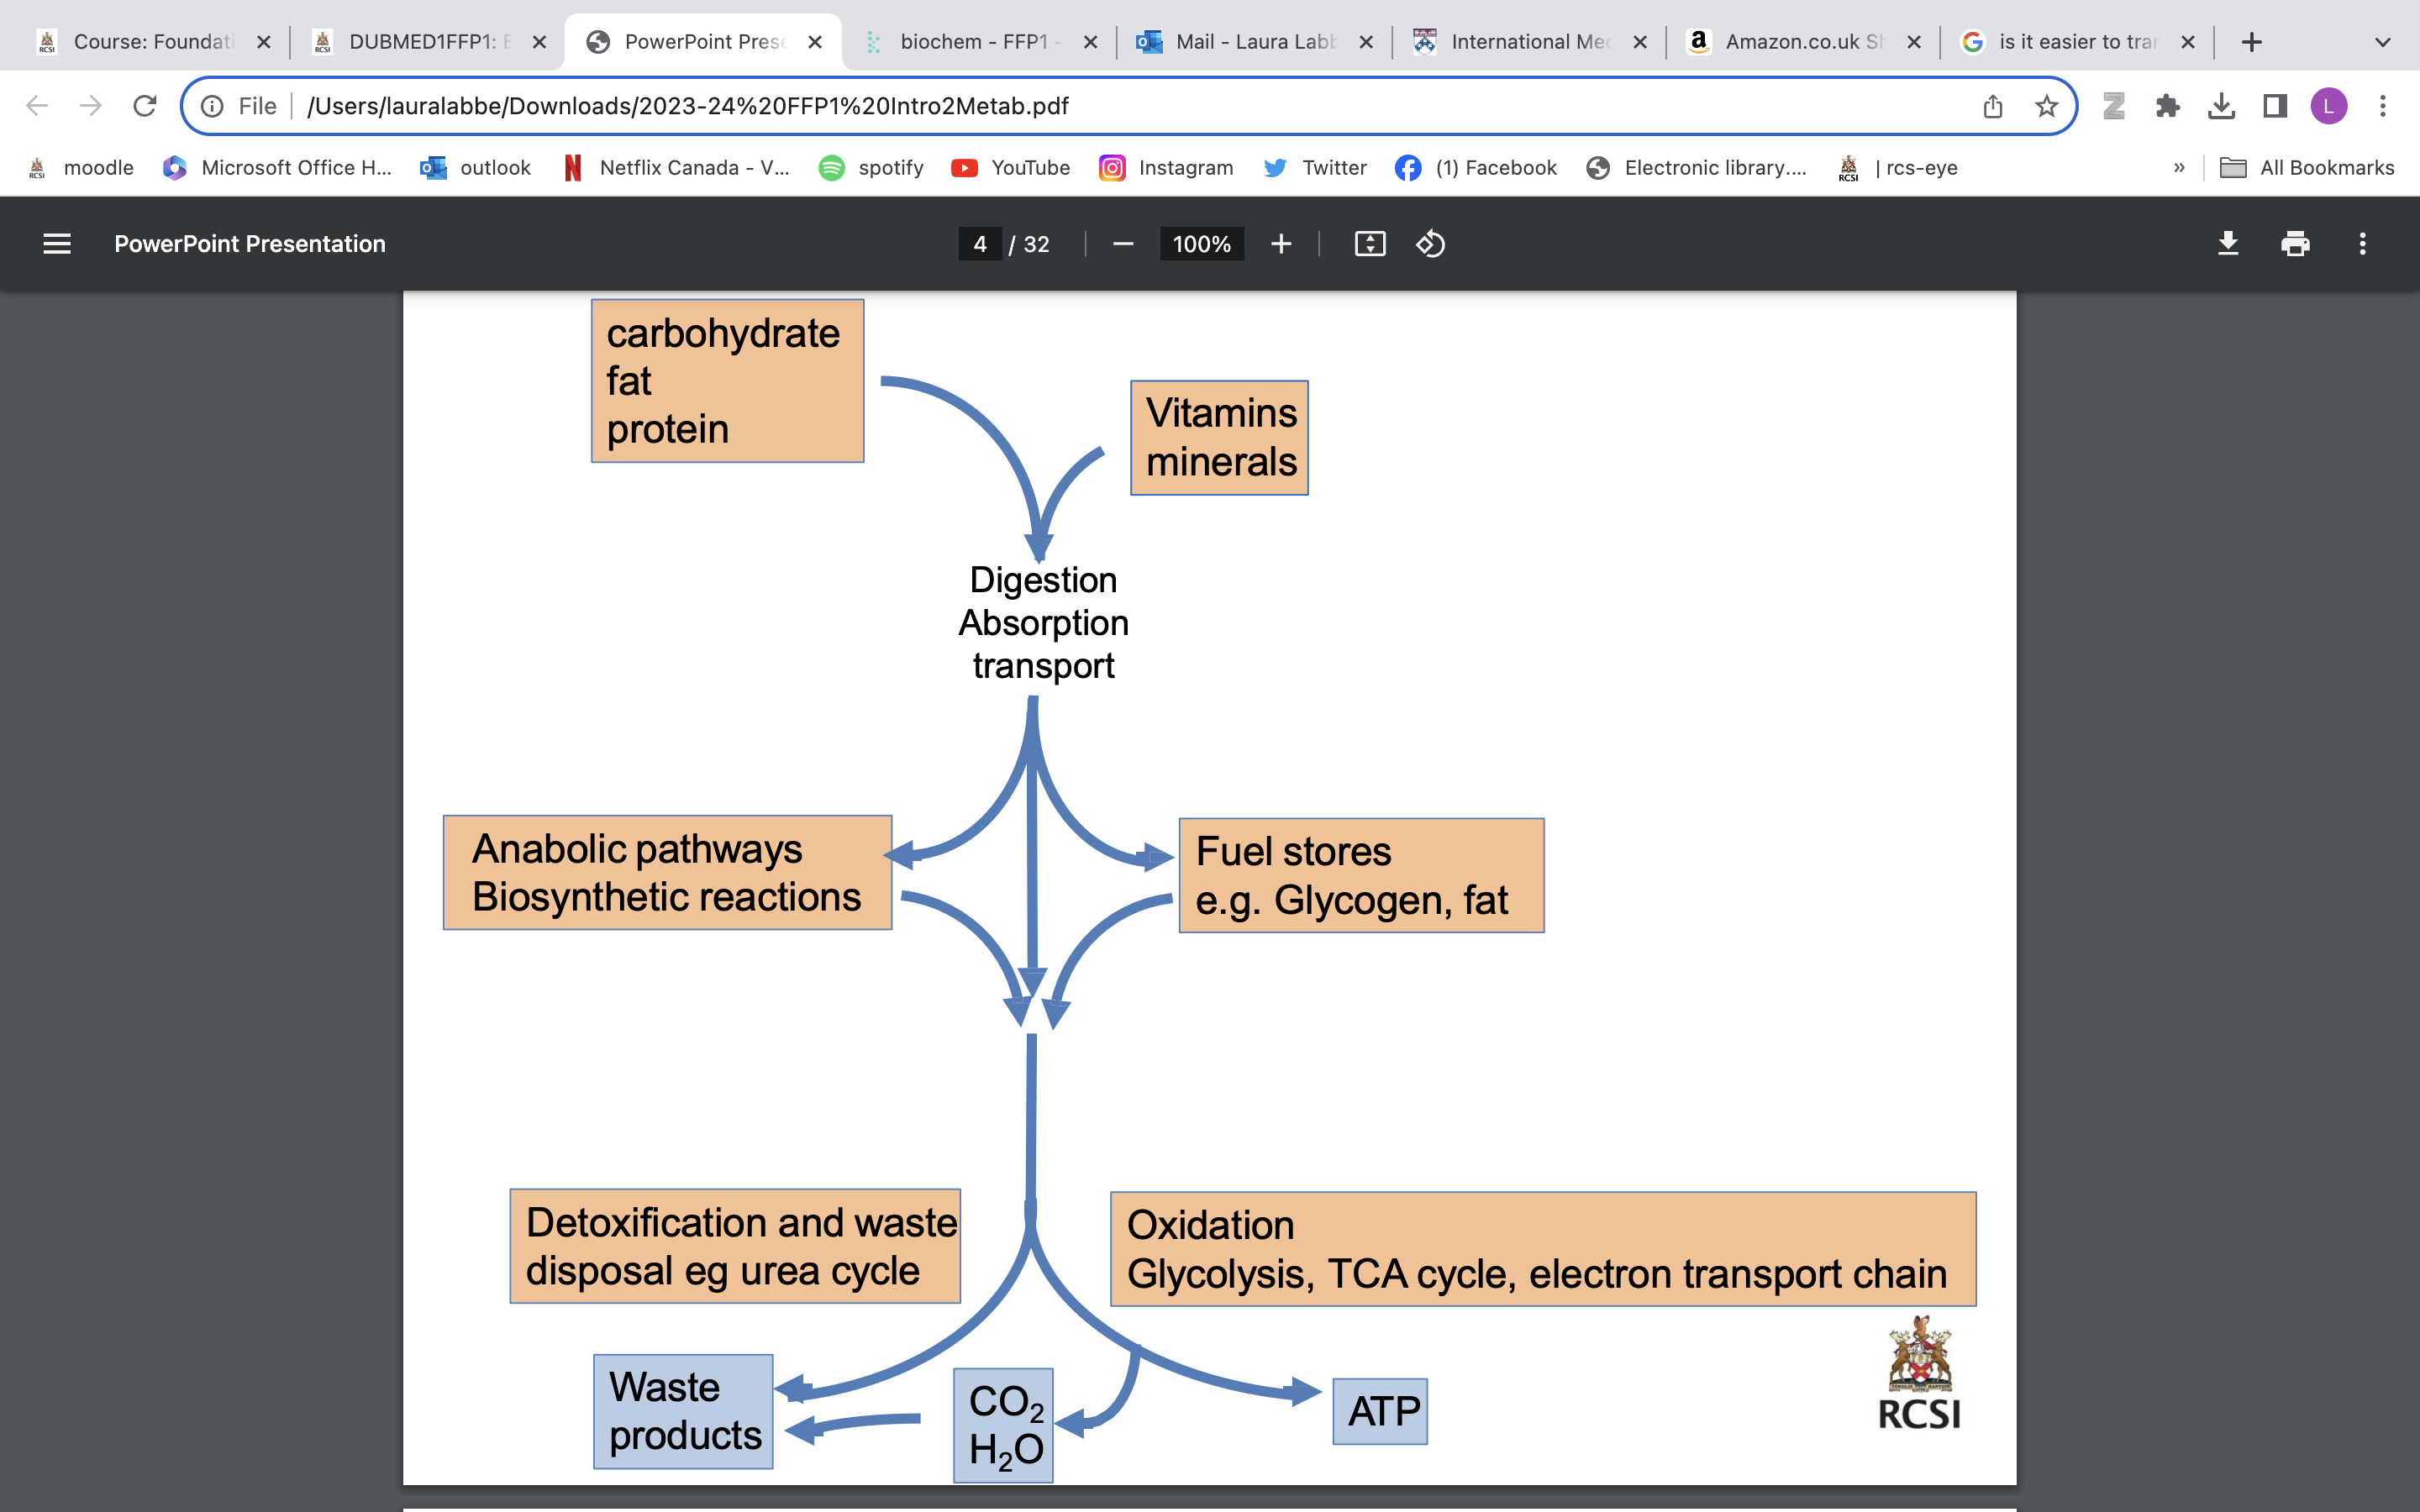Download the PDF file

point(2228,243)
